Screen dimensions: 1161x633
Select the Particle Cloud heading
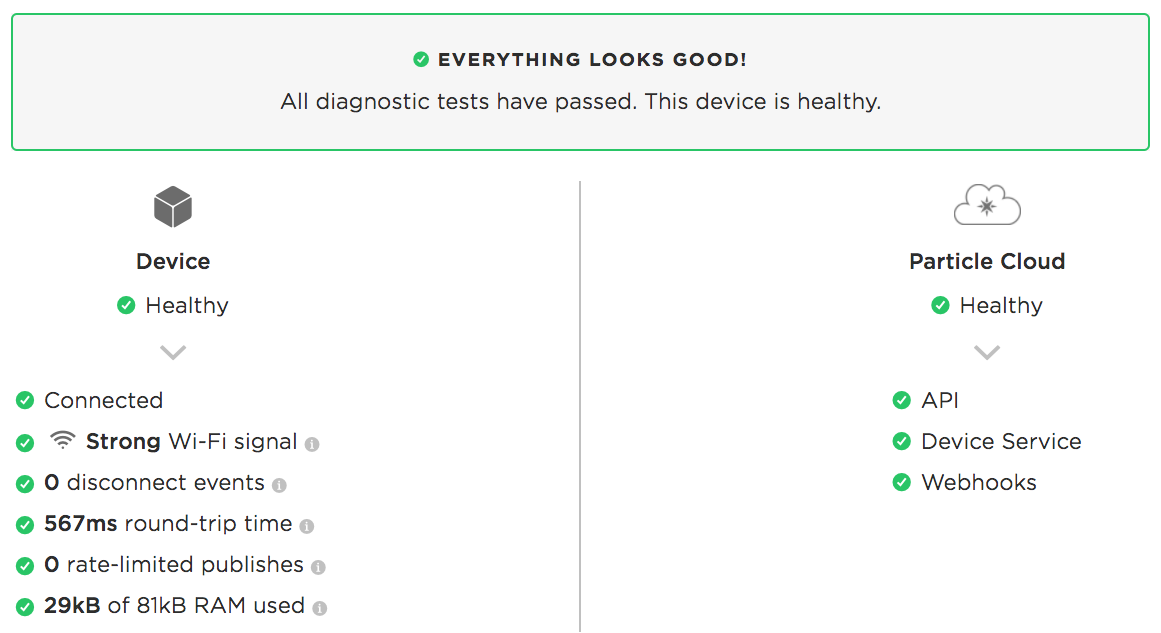987,261
